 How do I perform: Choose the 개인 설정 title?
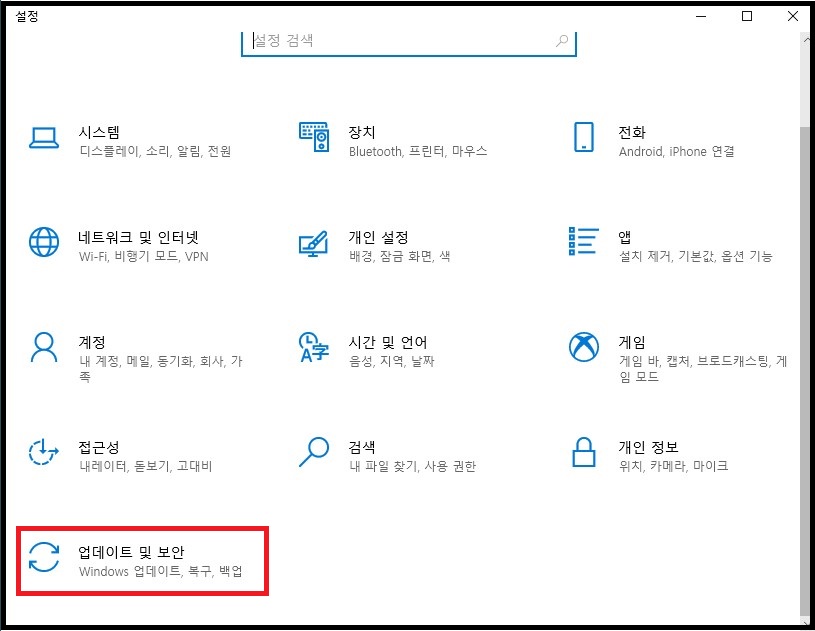378,238
